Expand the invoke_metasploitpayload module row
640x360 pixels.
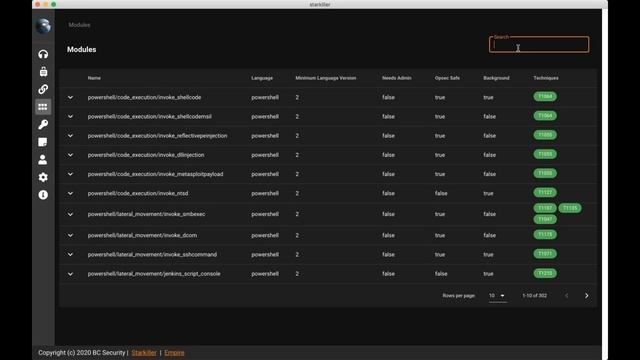(x=70, y=174)
